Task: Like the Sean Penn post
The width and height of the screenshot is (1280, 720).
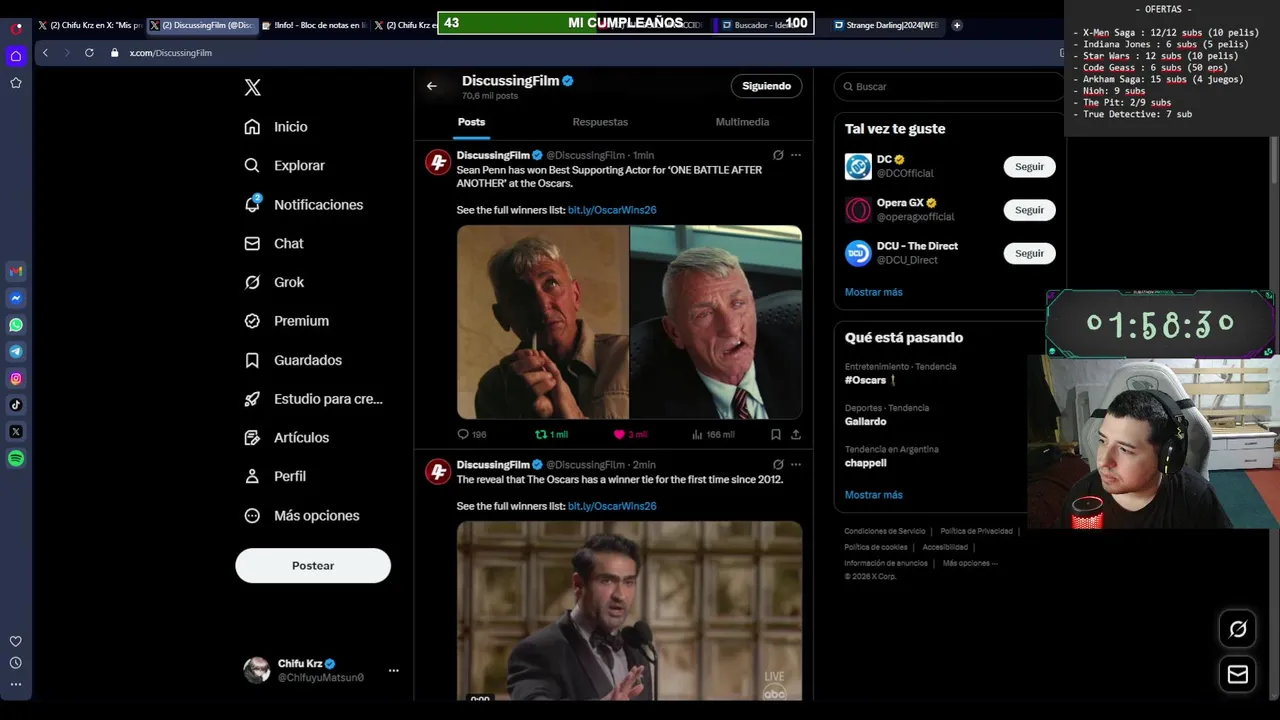Action: tap(630, 435)
